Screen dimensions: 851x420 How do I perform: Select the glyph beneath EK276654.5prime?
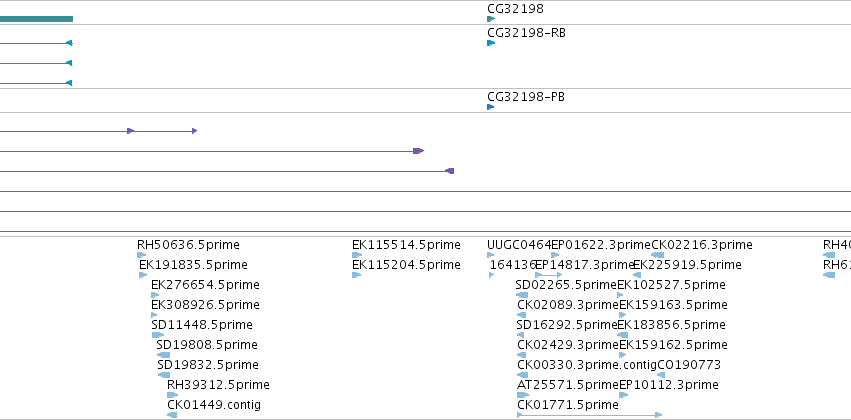(155, 295)
